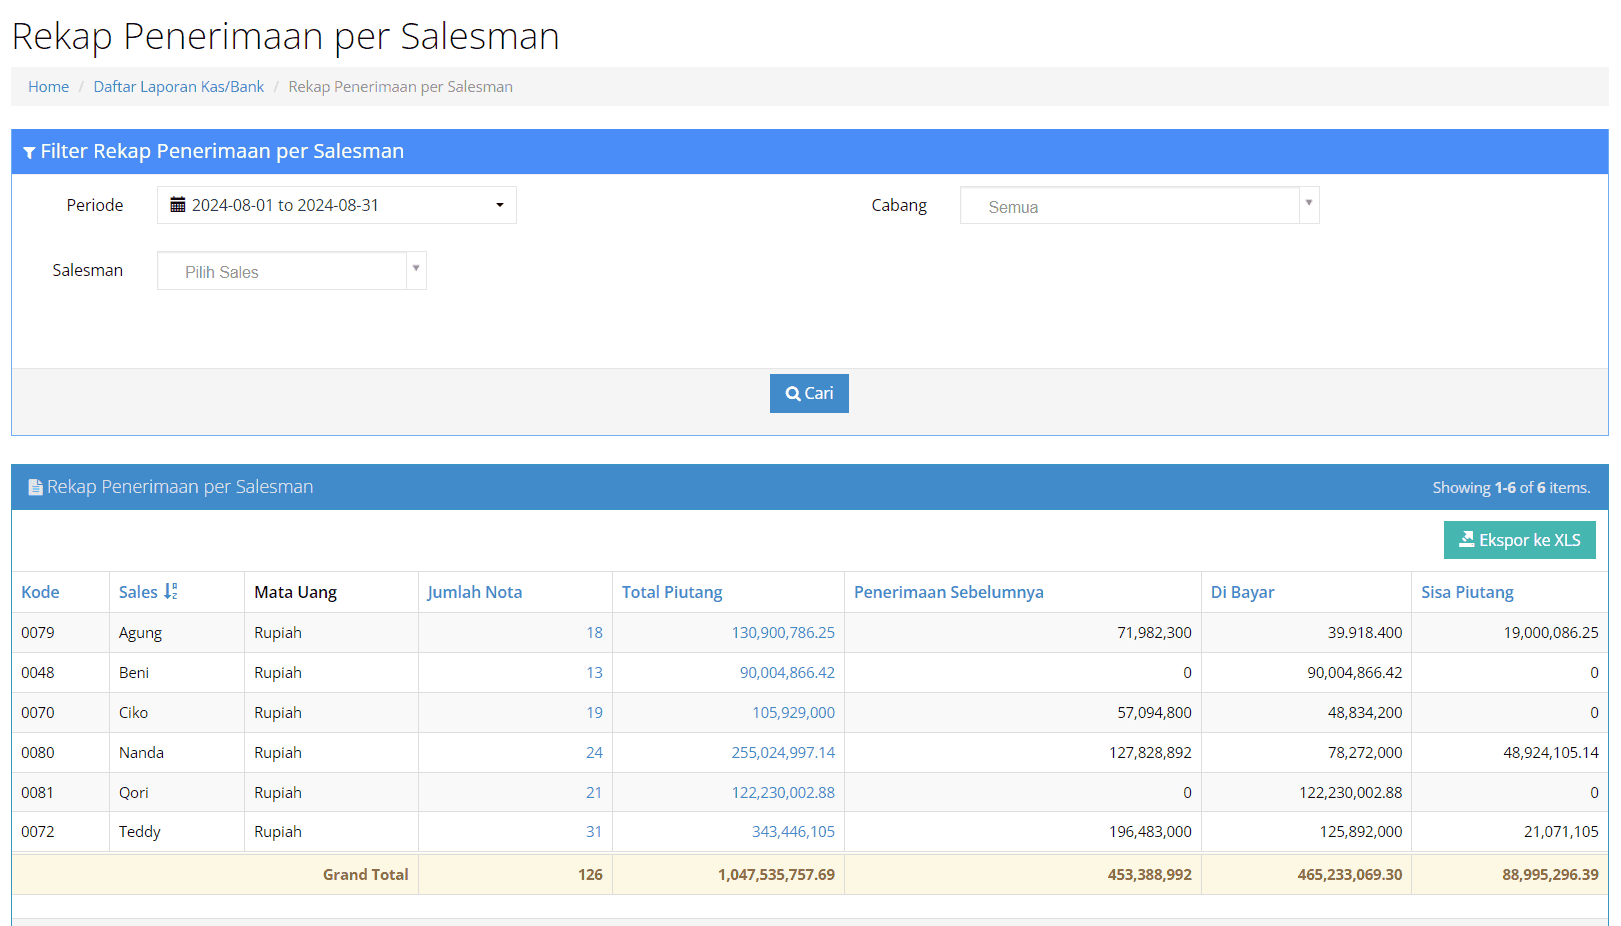Open total piutang 105,929,000 link
The width and height of the screenshot is (1621, 926).
[x=793, y=713]
